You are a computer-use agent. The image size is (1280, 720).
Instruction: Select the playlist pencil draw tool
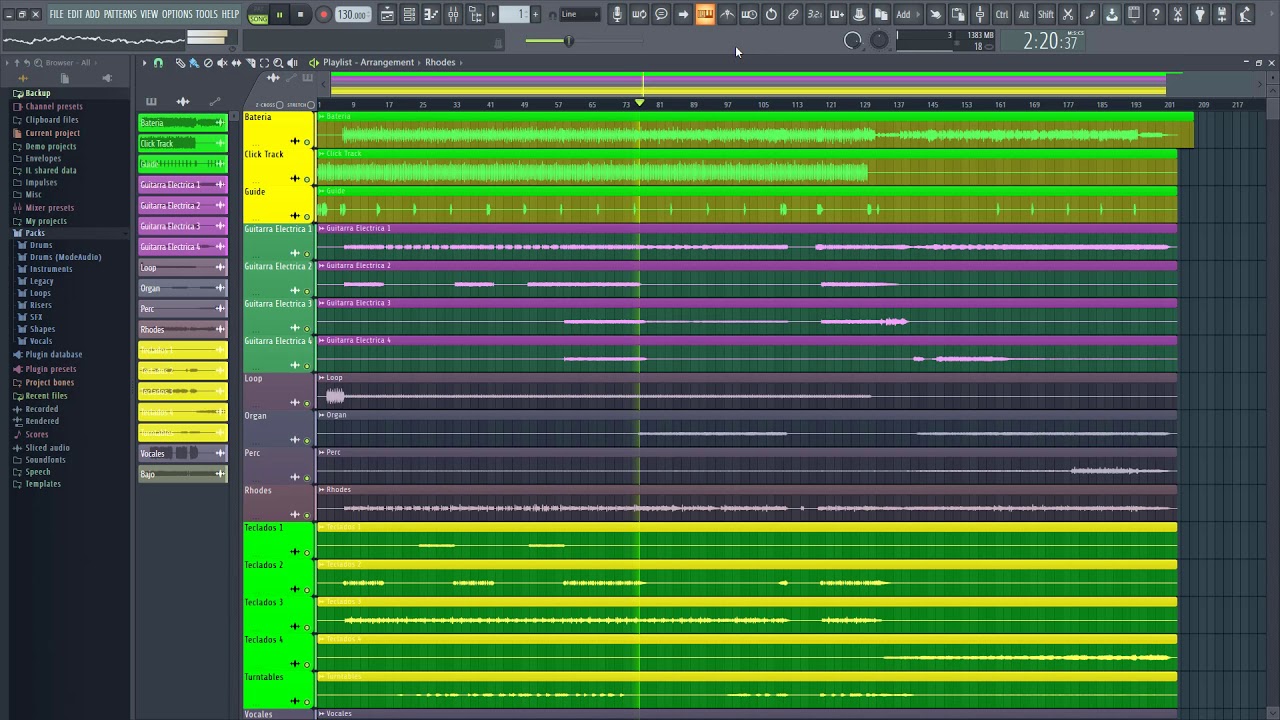(180, 63)
